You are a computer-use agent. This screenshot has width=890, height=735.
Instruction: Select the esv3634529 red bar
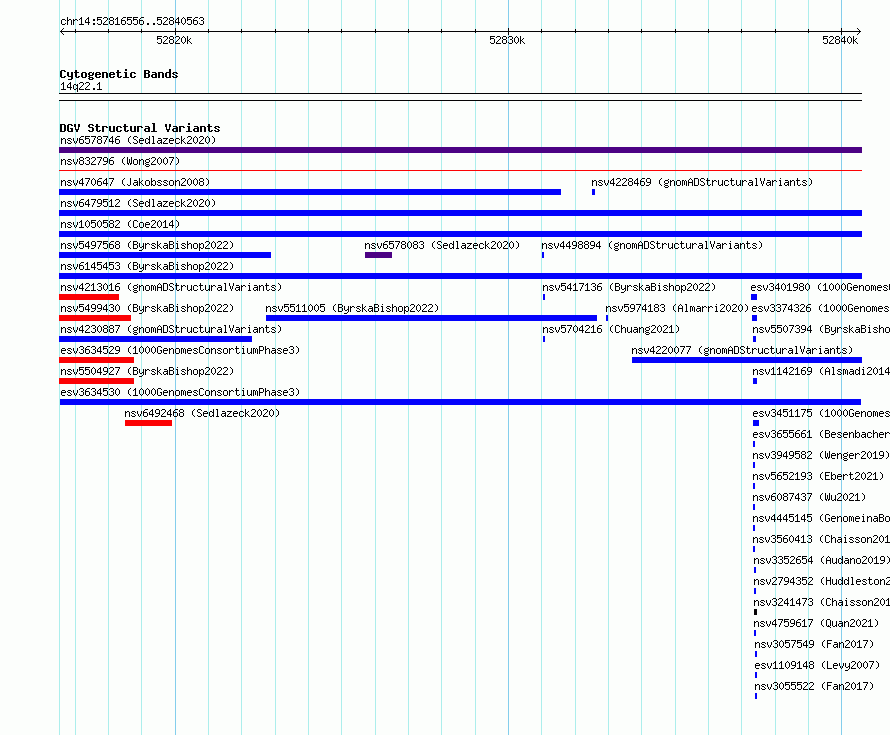[x=96, y=360]
